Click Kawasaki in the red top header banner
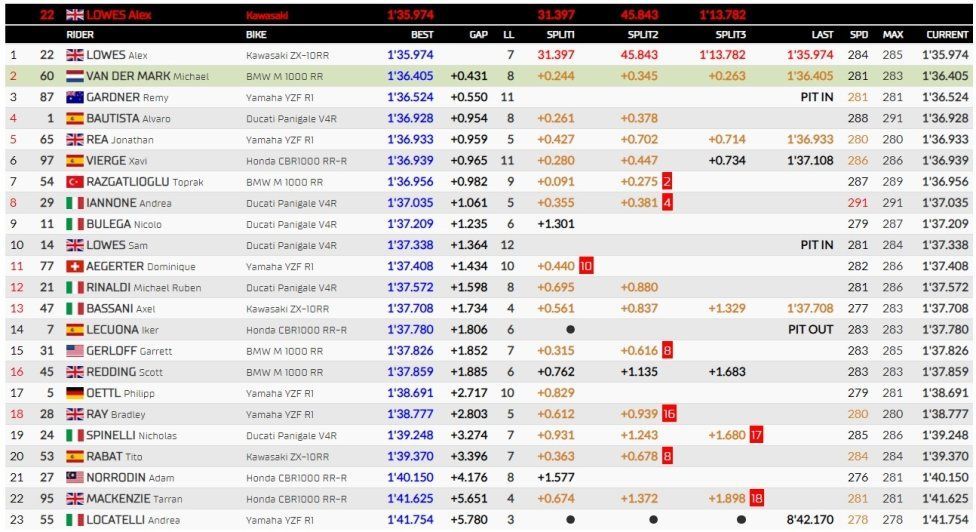Image resolution: width=976 pixels, height=532 pixels. (266, 16)
